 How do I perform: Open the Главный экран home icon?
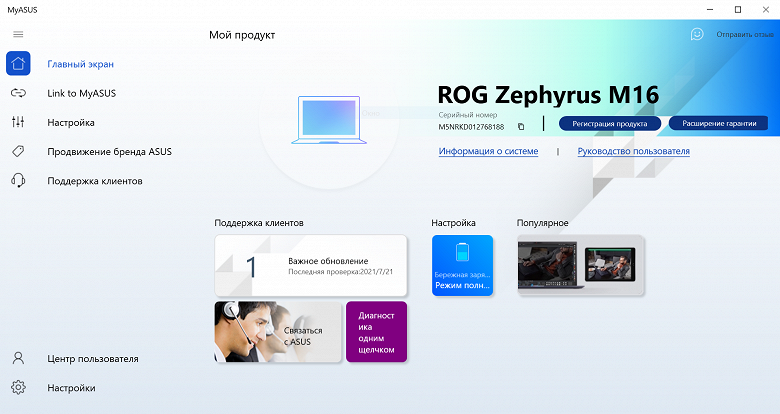point(18,64)
